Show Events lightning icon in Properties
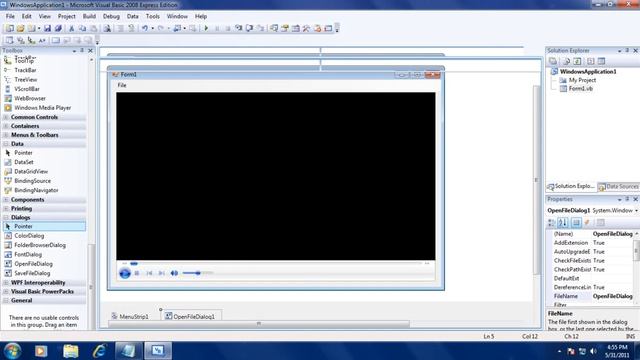640x360 pixels. [x=587, y=223]
